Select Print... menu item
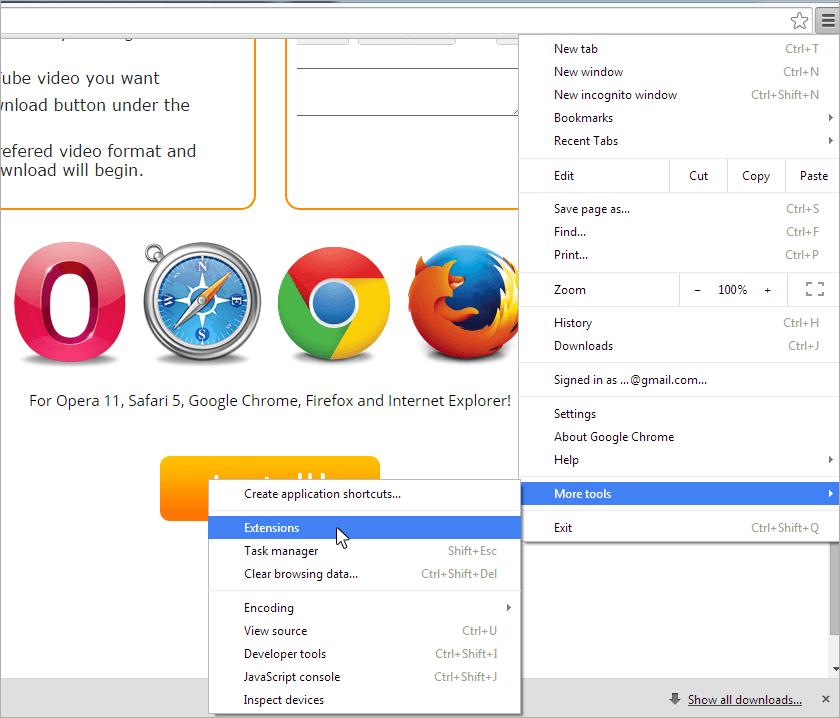 coord(679,255)
